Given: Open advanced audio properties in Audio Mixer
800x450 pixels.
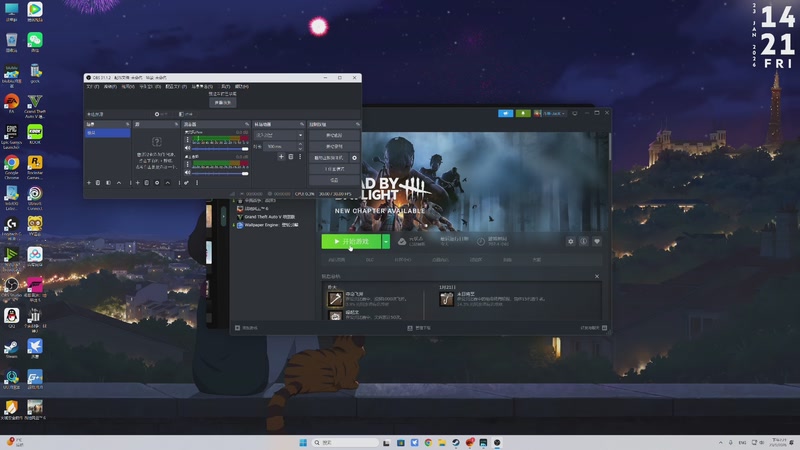Looking at the screenshot, I should pos(186,183).
